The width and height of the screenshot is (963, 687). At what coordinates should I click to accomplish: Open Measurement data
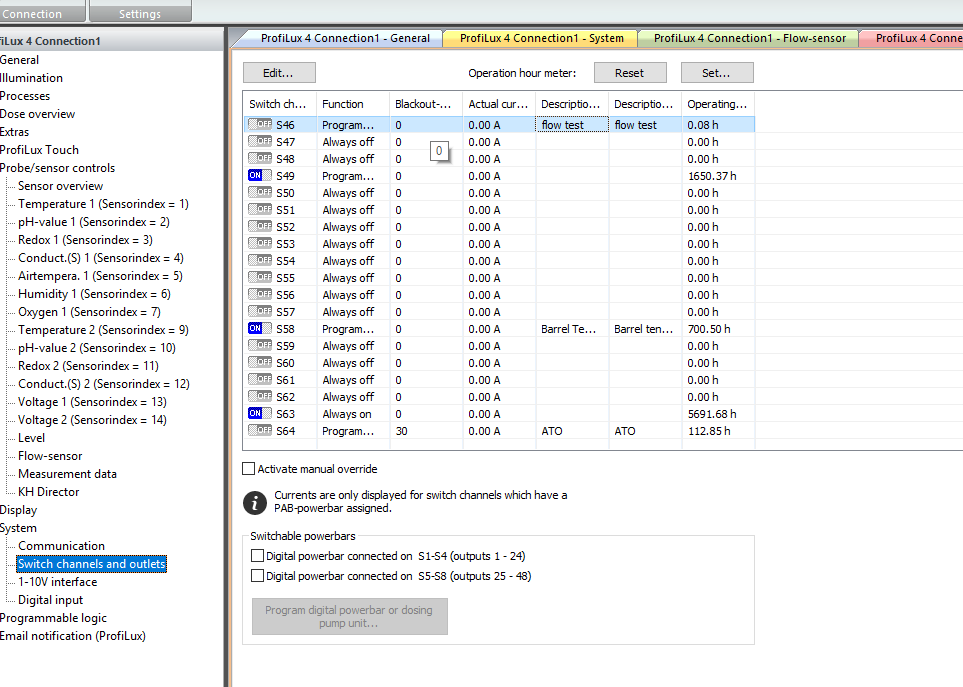[x=67, y=474]
